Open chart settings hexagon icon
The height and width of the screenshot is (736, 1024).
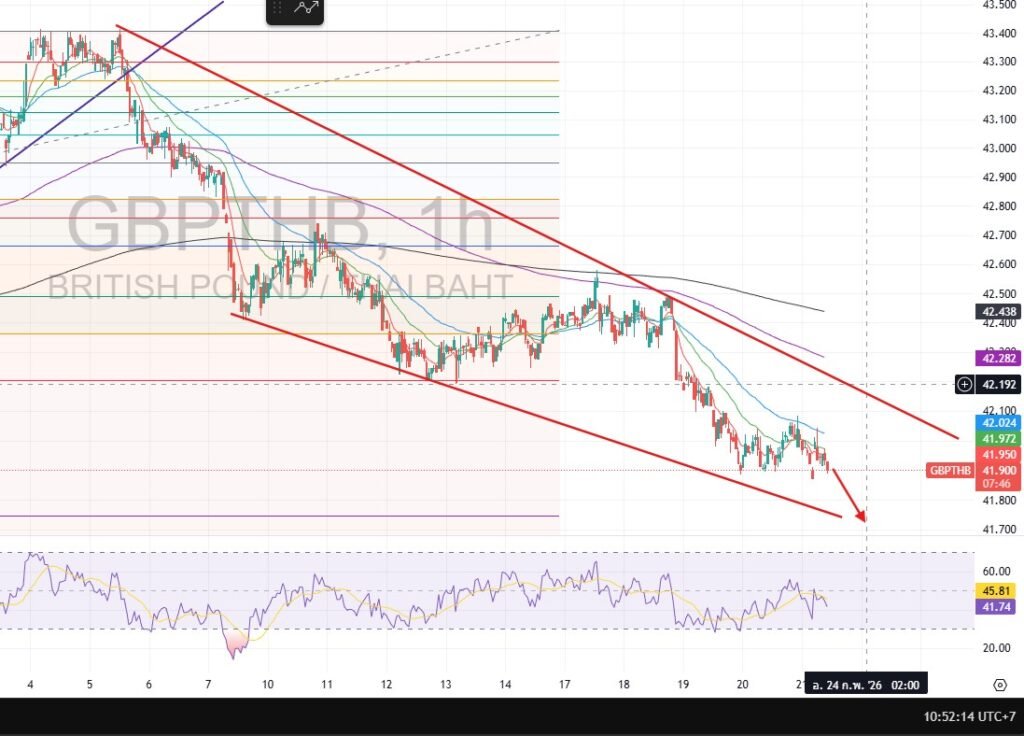999,685
